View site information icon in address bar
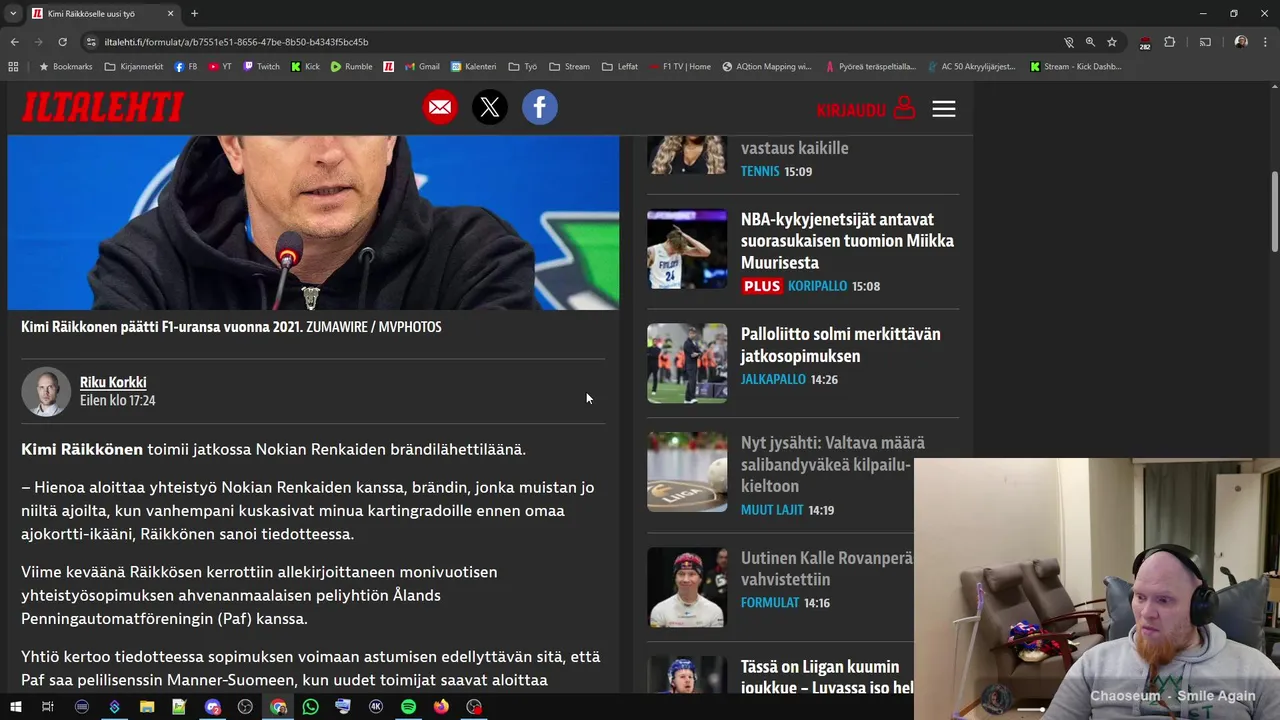This screenshot has height=720, width=1280. tap(91, 42)
